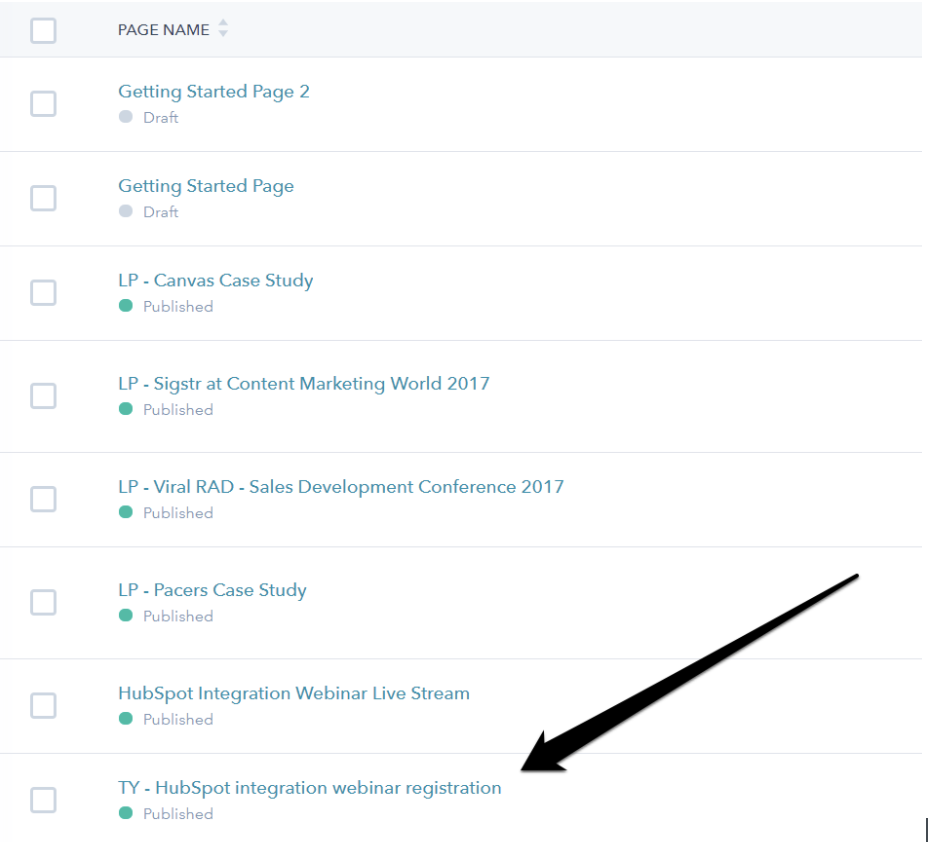Tick the select-all checkbox in header
Screen dimensions: 932x842
[x=43, y=30]
